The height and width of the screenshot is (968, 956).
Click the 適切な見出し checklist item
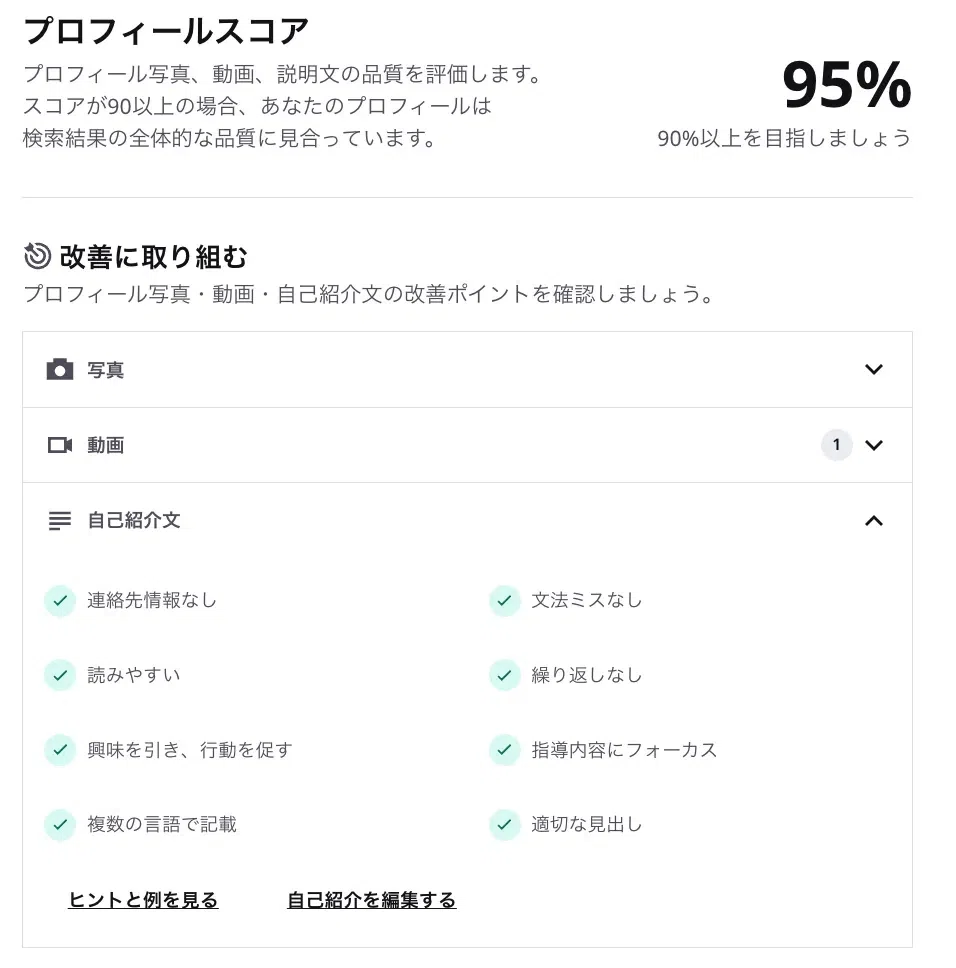(586, 824)
